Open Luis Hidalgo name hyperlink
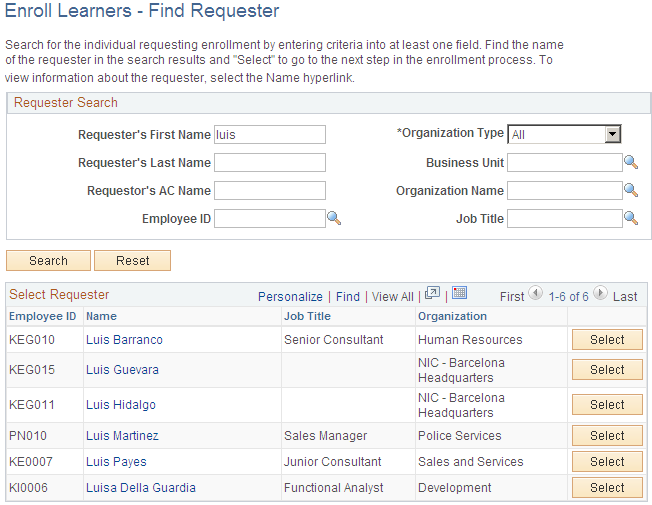Viewport: 652px width, 505px height. (x=121, y=405)
